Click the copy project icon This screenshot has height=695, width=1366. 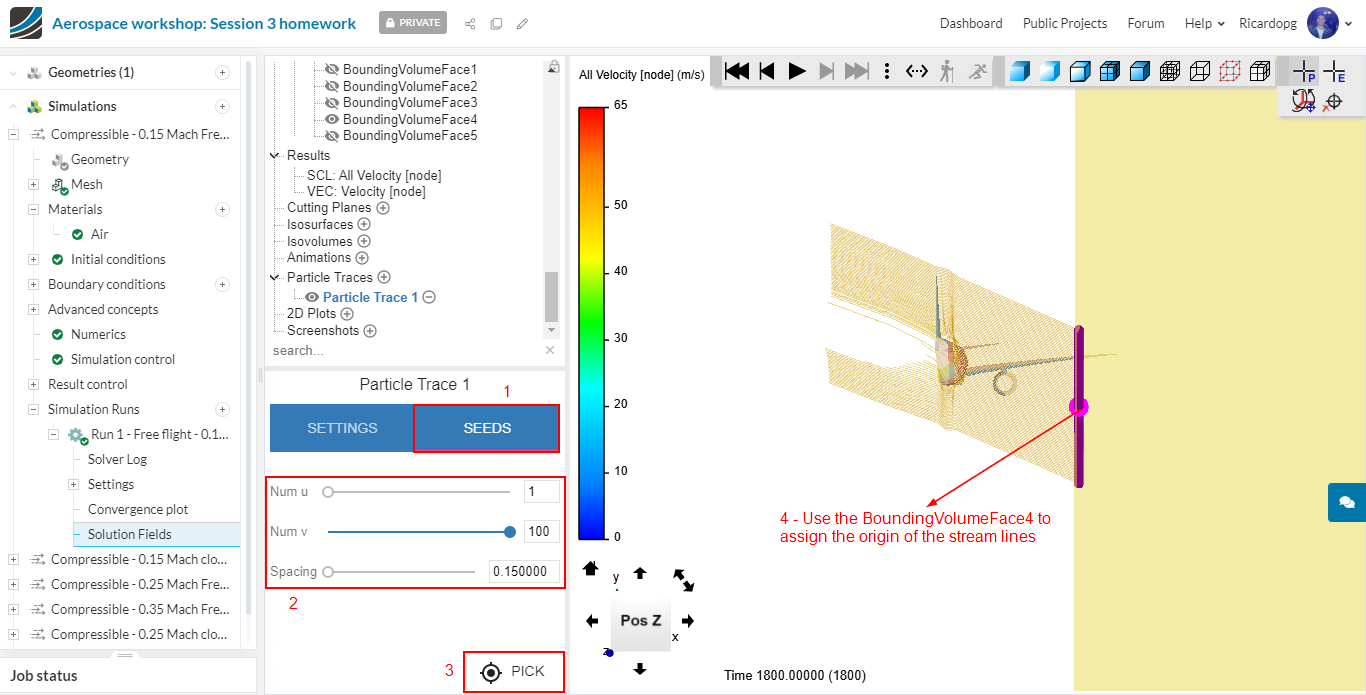[496, 23]
